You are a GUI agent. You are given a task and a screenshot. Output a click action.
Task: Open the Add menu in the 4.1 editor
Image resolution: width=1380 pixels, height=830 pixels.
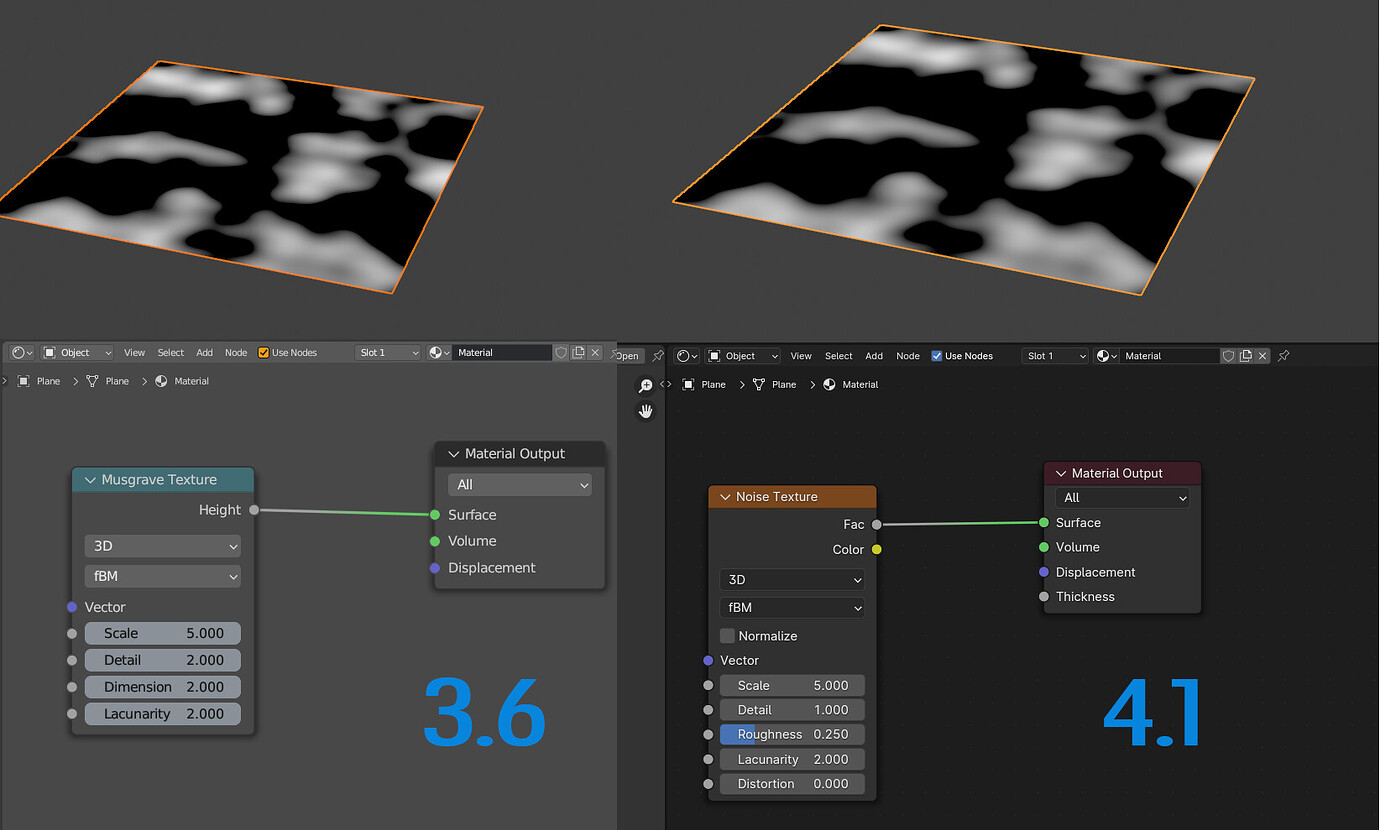point(874,356)
